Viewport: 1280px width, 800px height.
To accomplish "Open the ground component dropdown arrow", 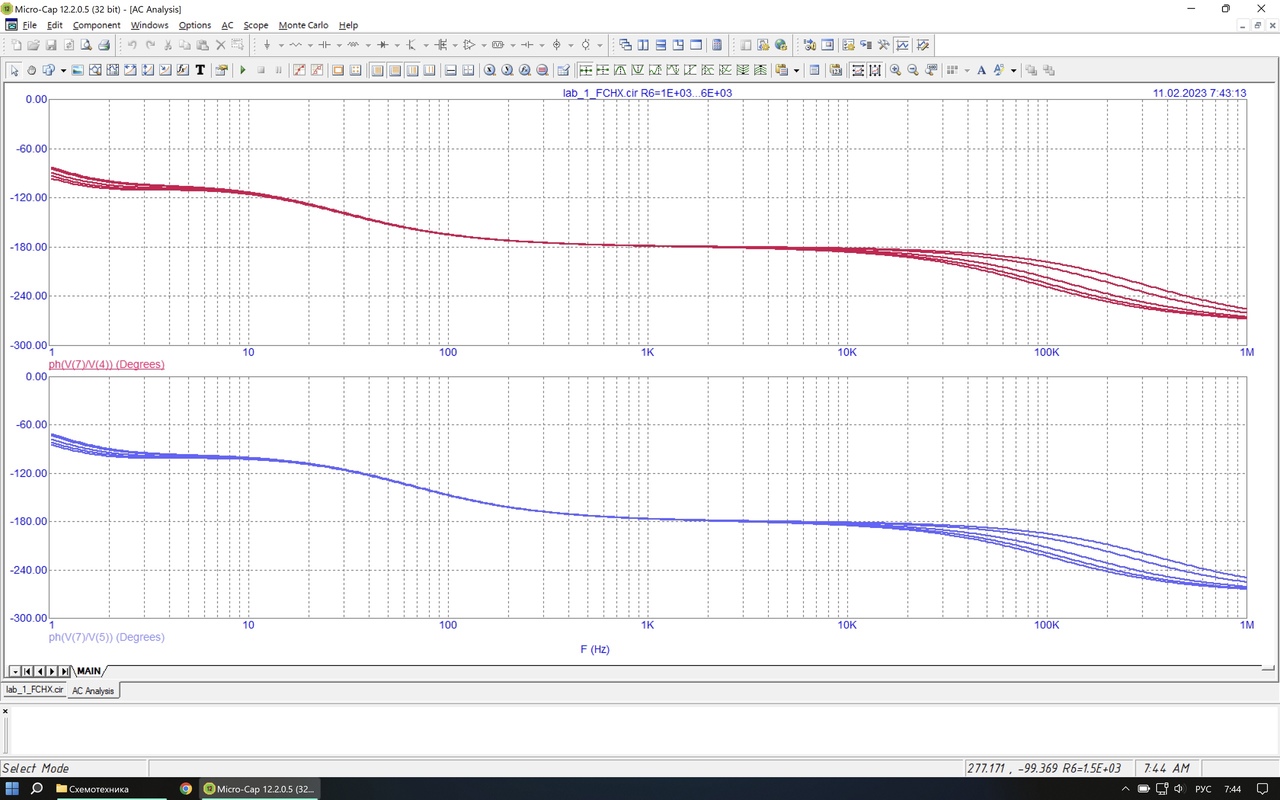I will point(281,45).
